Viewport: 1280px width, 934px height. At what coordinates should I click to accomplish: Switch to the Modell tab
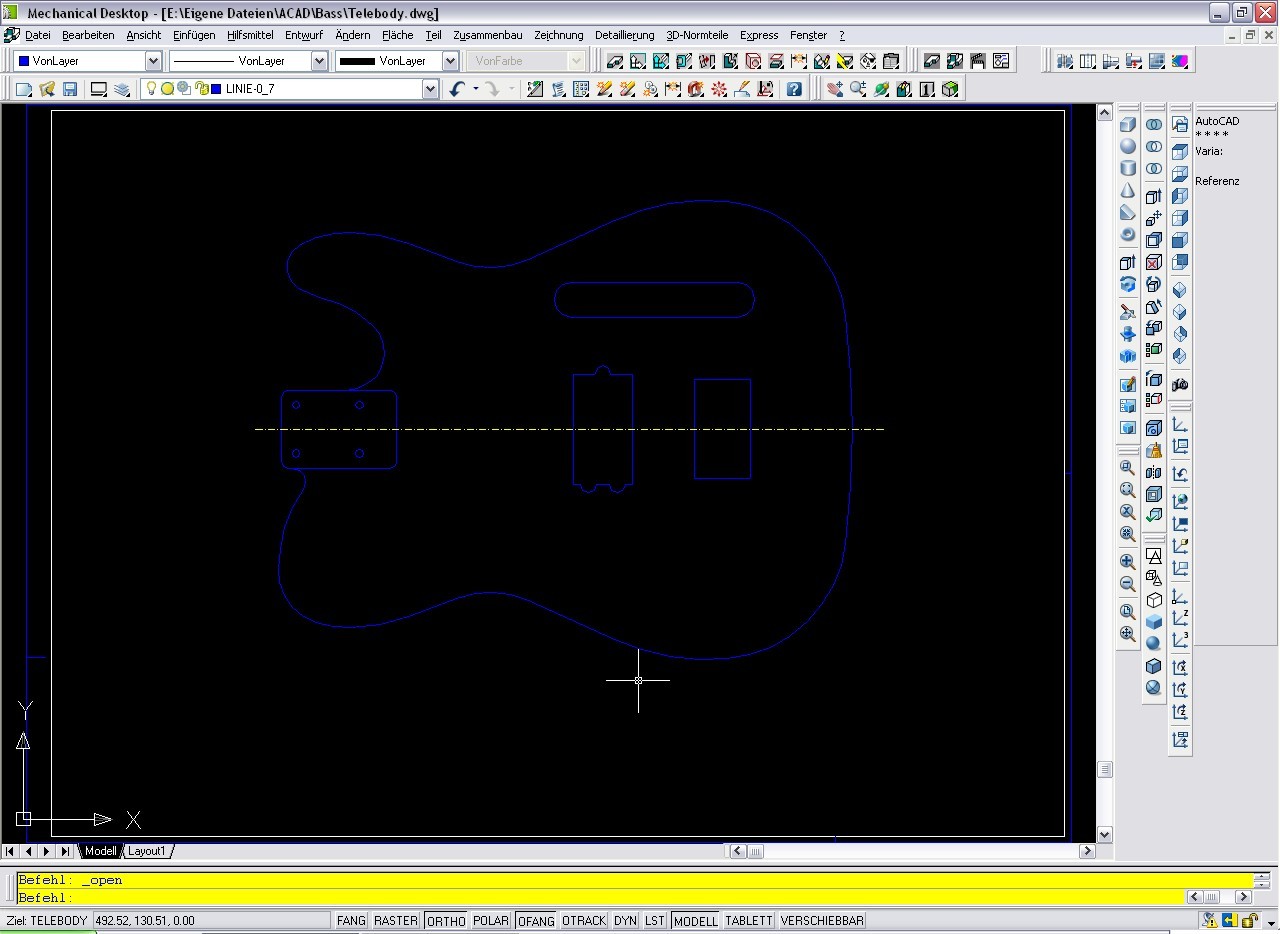tap(100, 851)
